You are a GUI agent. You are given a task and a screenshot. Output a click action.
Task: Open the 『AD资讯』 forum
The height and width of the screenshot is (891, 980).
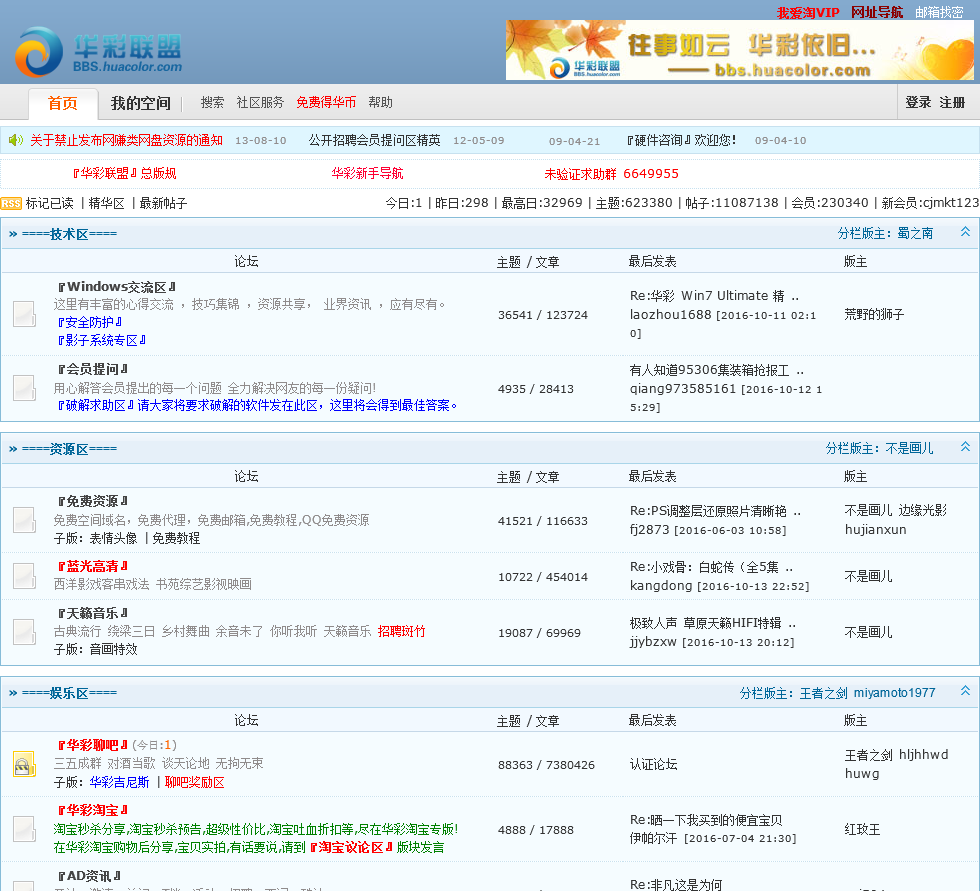pos(89,876)
